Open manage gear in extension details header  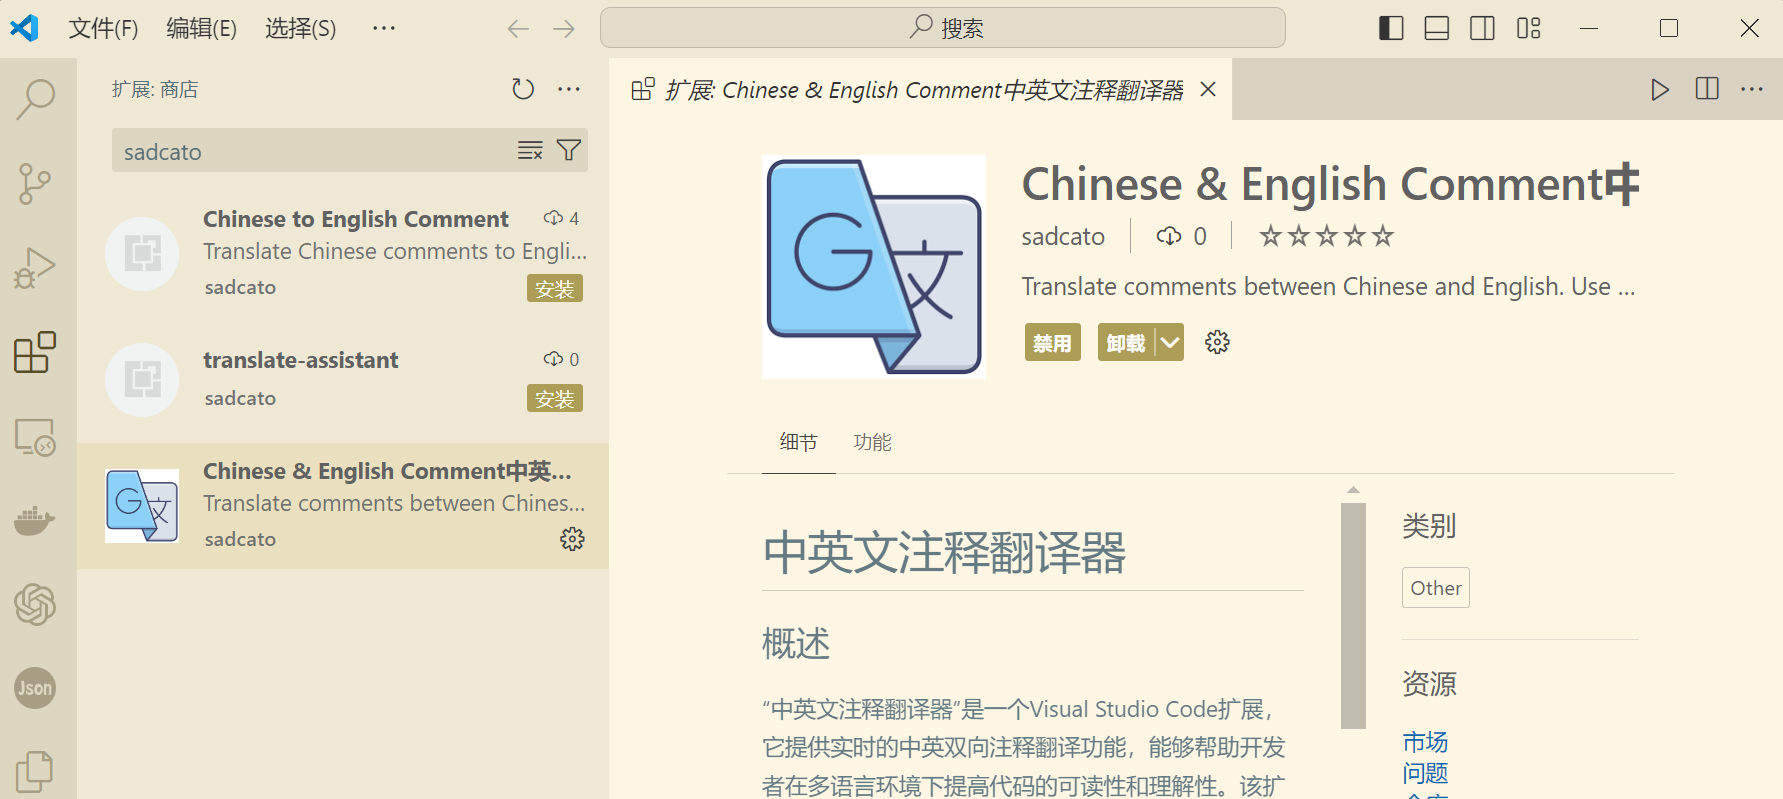click(1217, 342)
